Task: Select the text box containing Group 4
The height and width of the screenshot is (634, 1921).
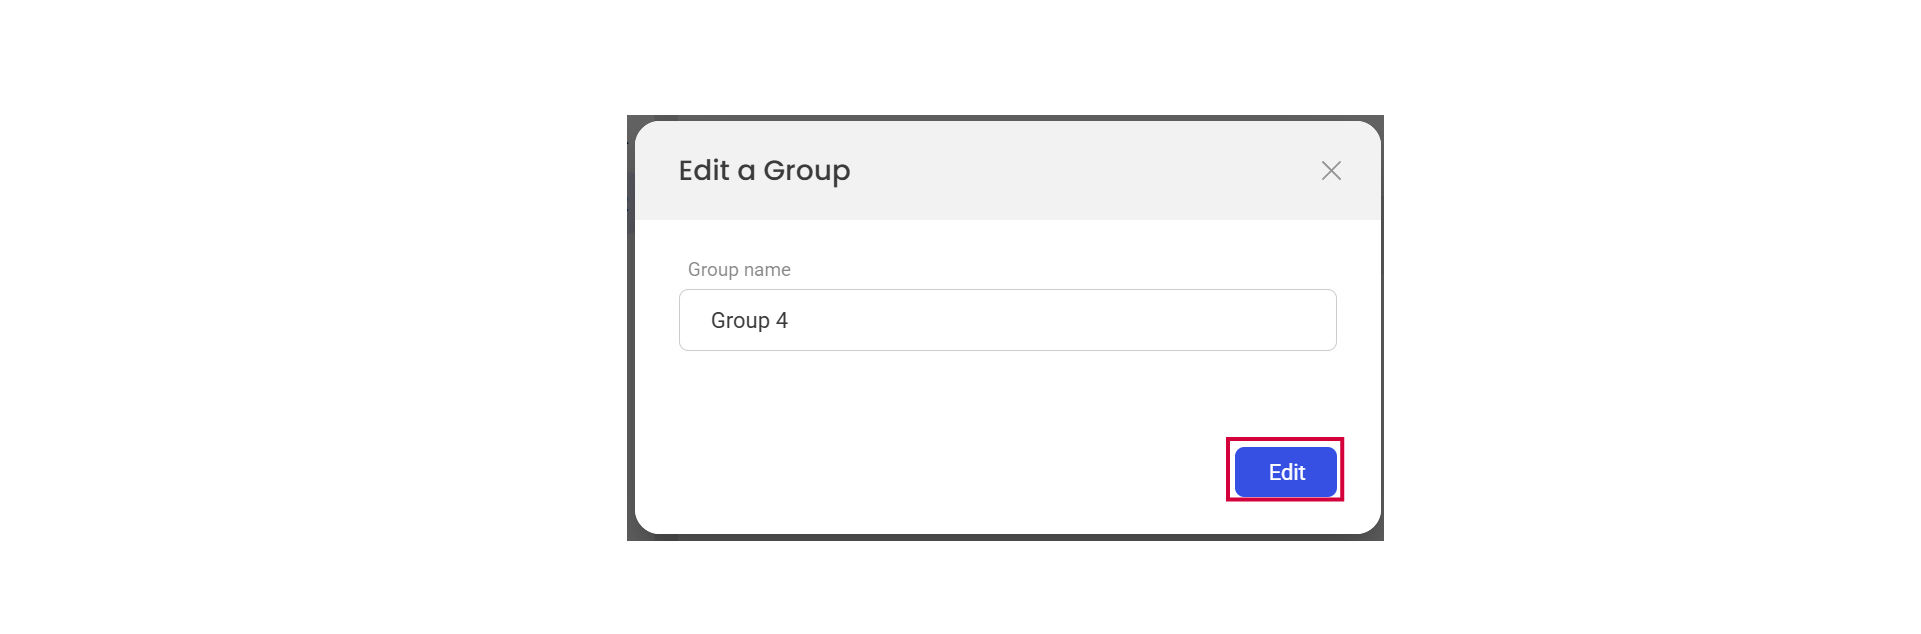Action: point(1007,320)
